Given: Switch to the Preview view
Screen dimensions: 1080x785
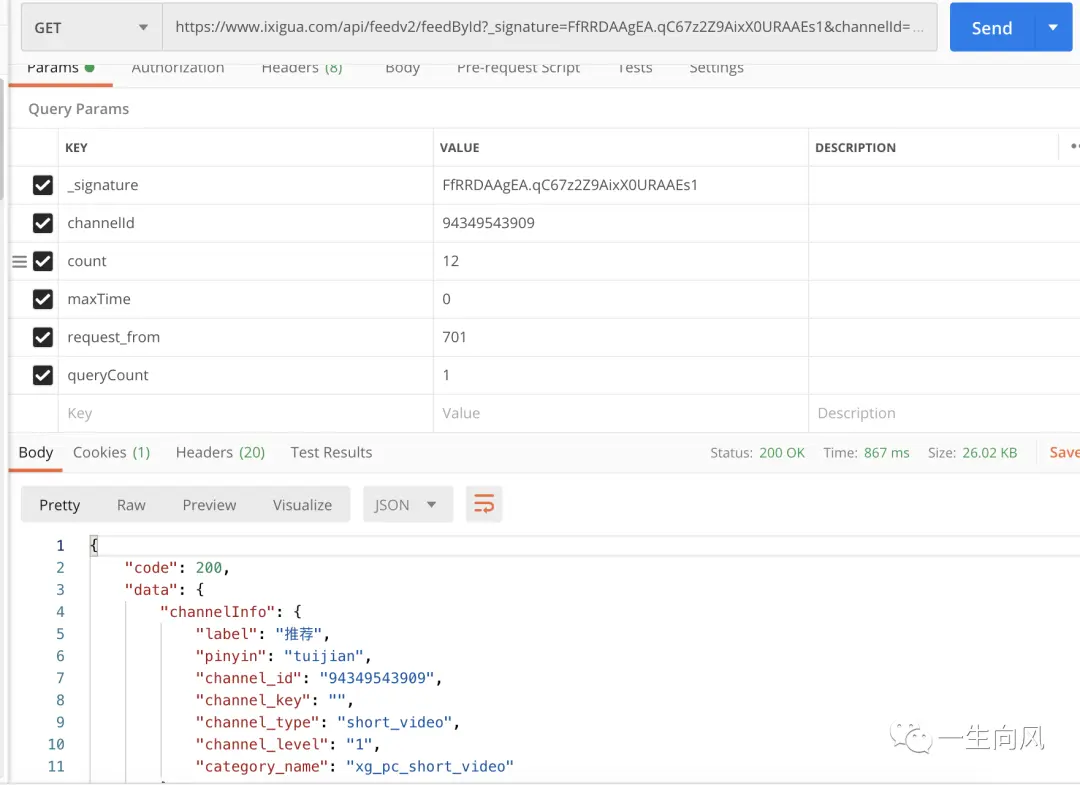Looking at the screenshot, I should point(209,505).
